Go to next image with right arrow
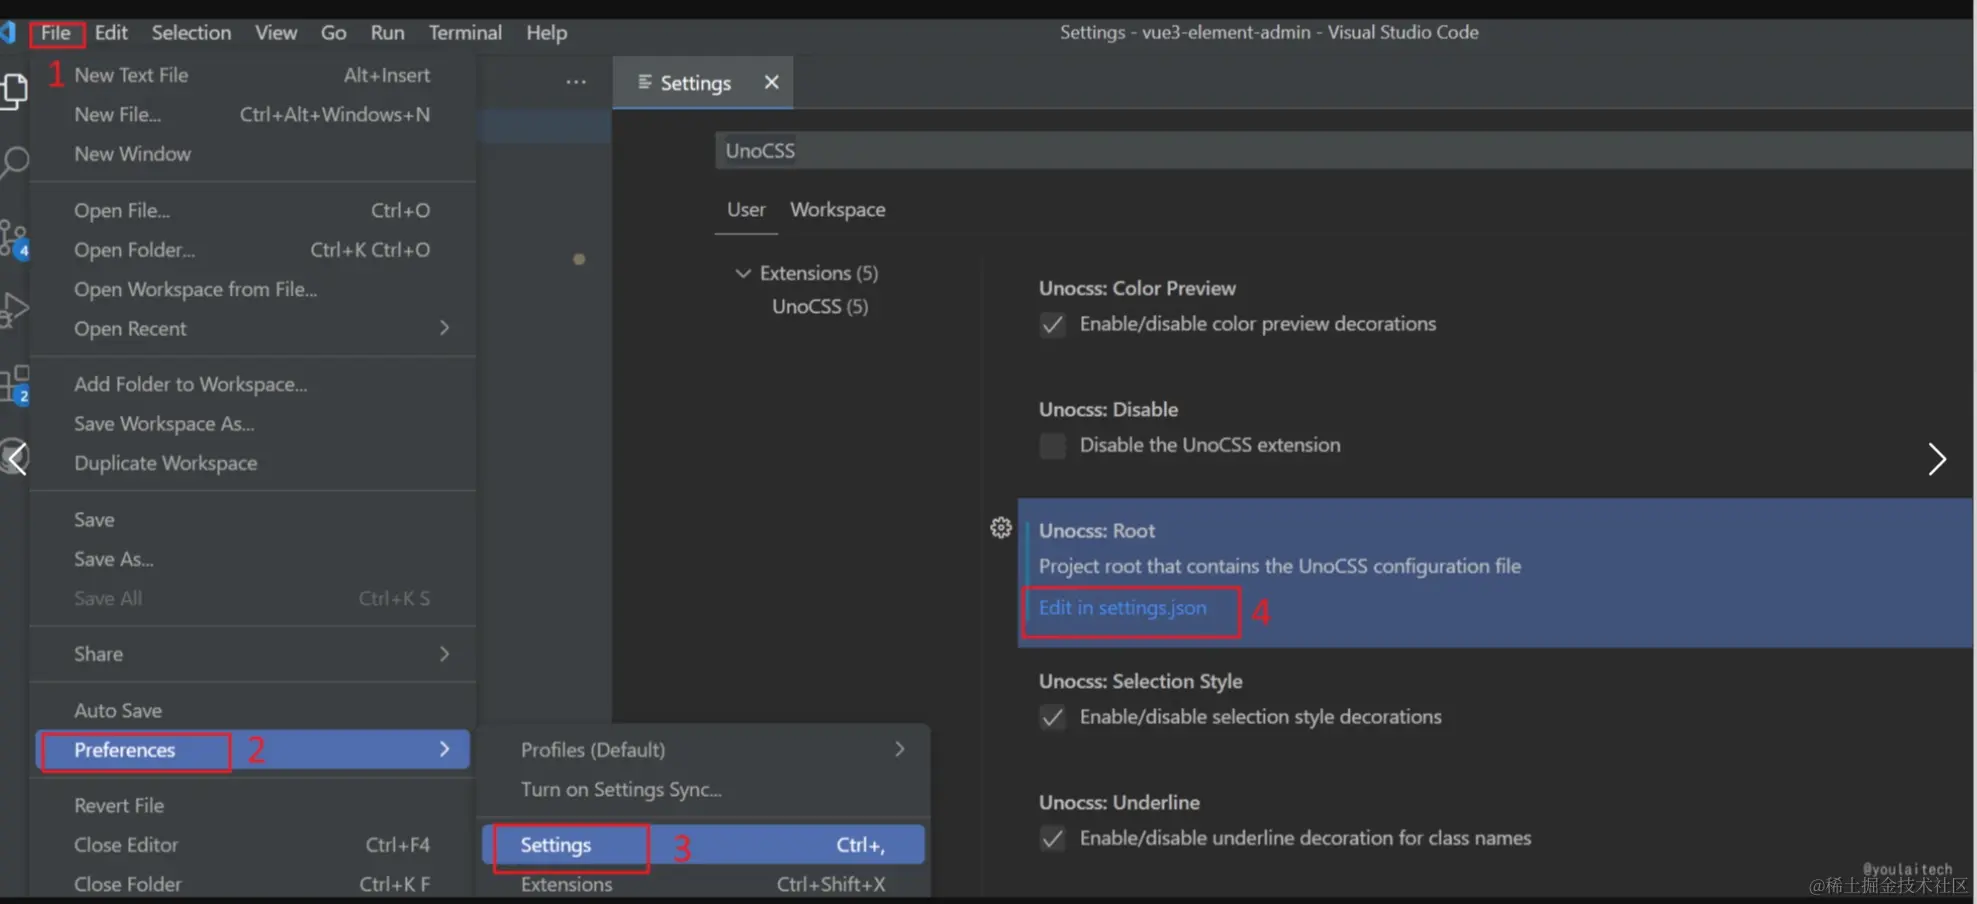Viewport: 1977px width, 904px height. tap(1937, 459)
